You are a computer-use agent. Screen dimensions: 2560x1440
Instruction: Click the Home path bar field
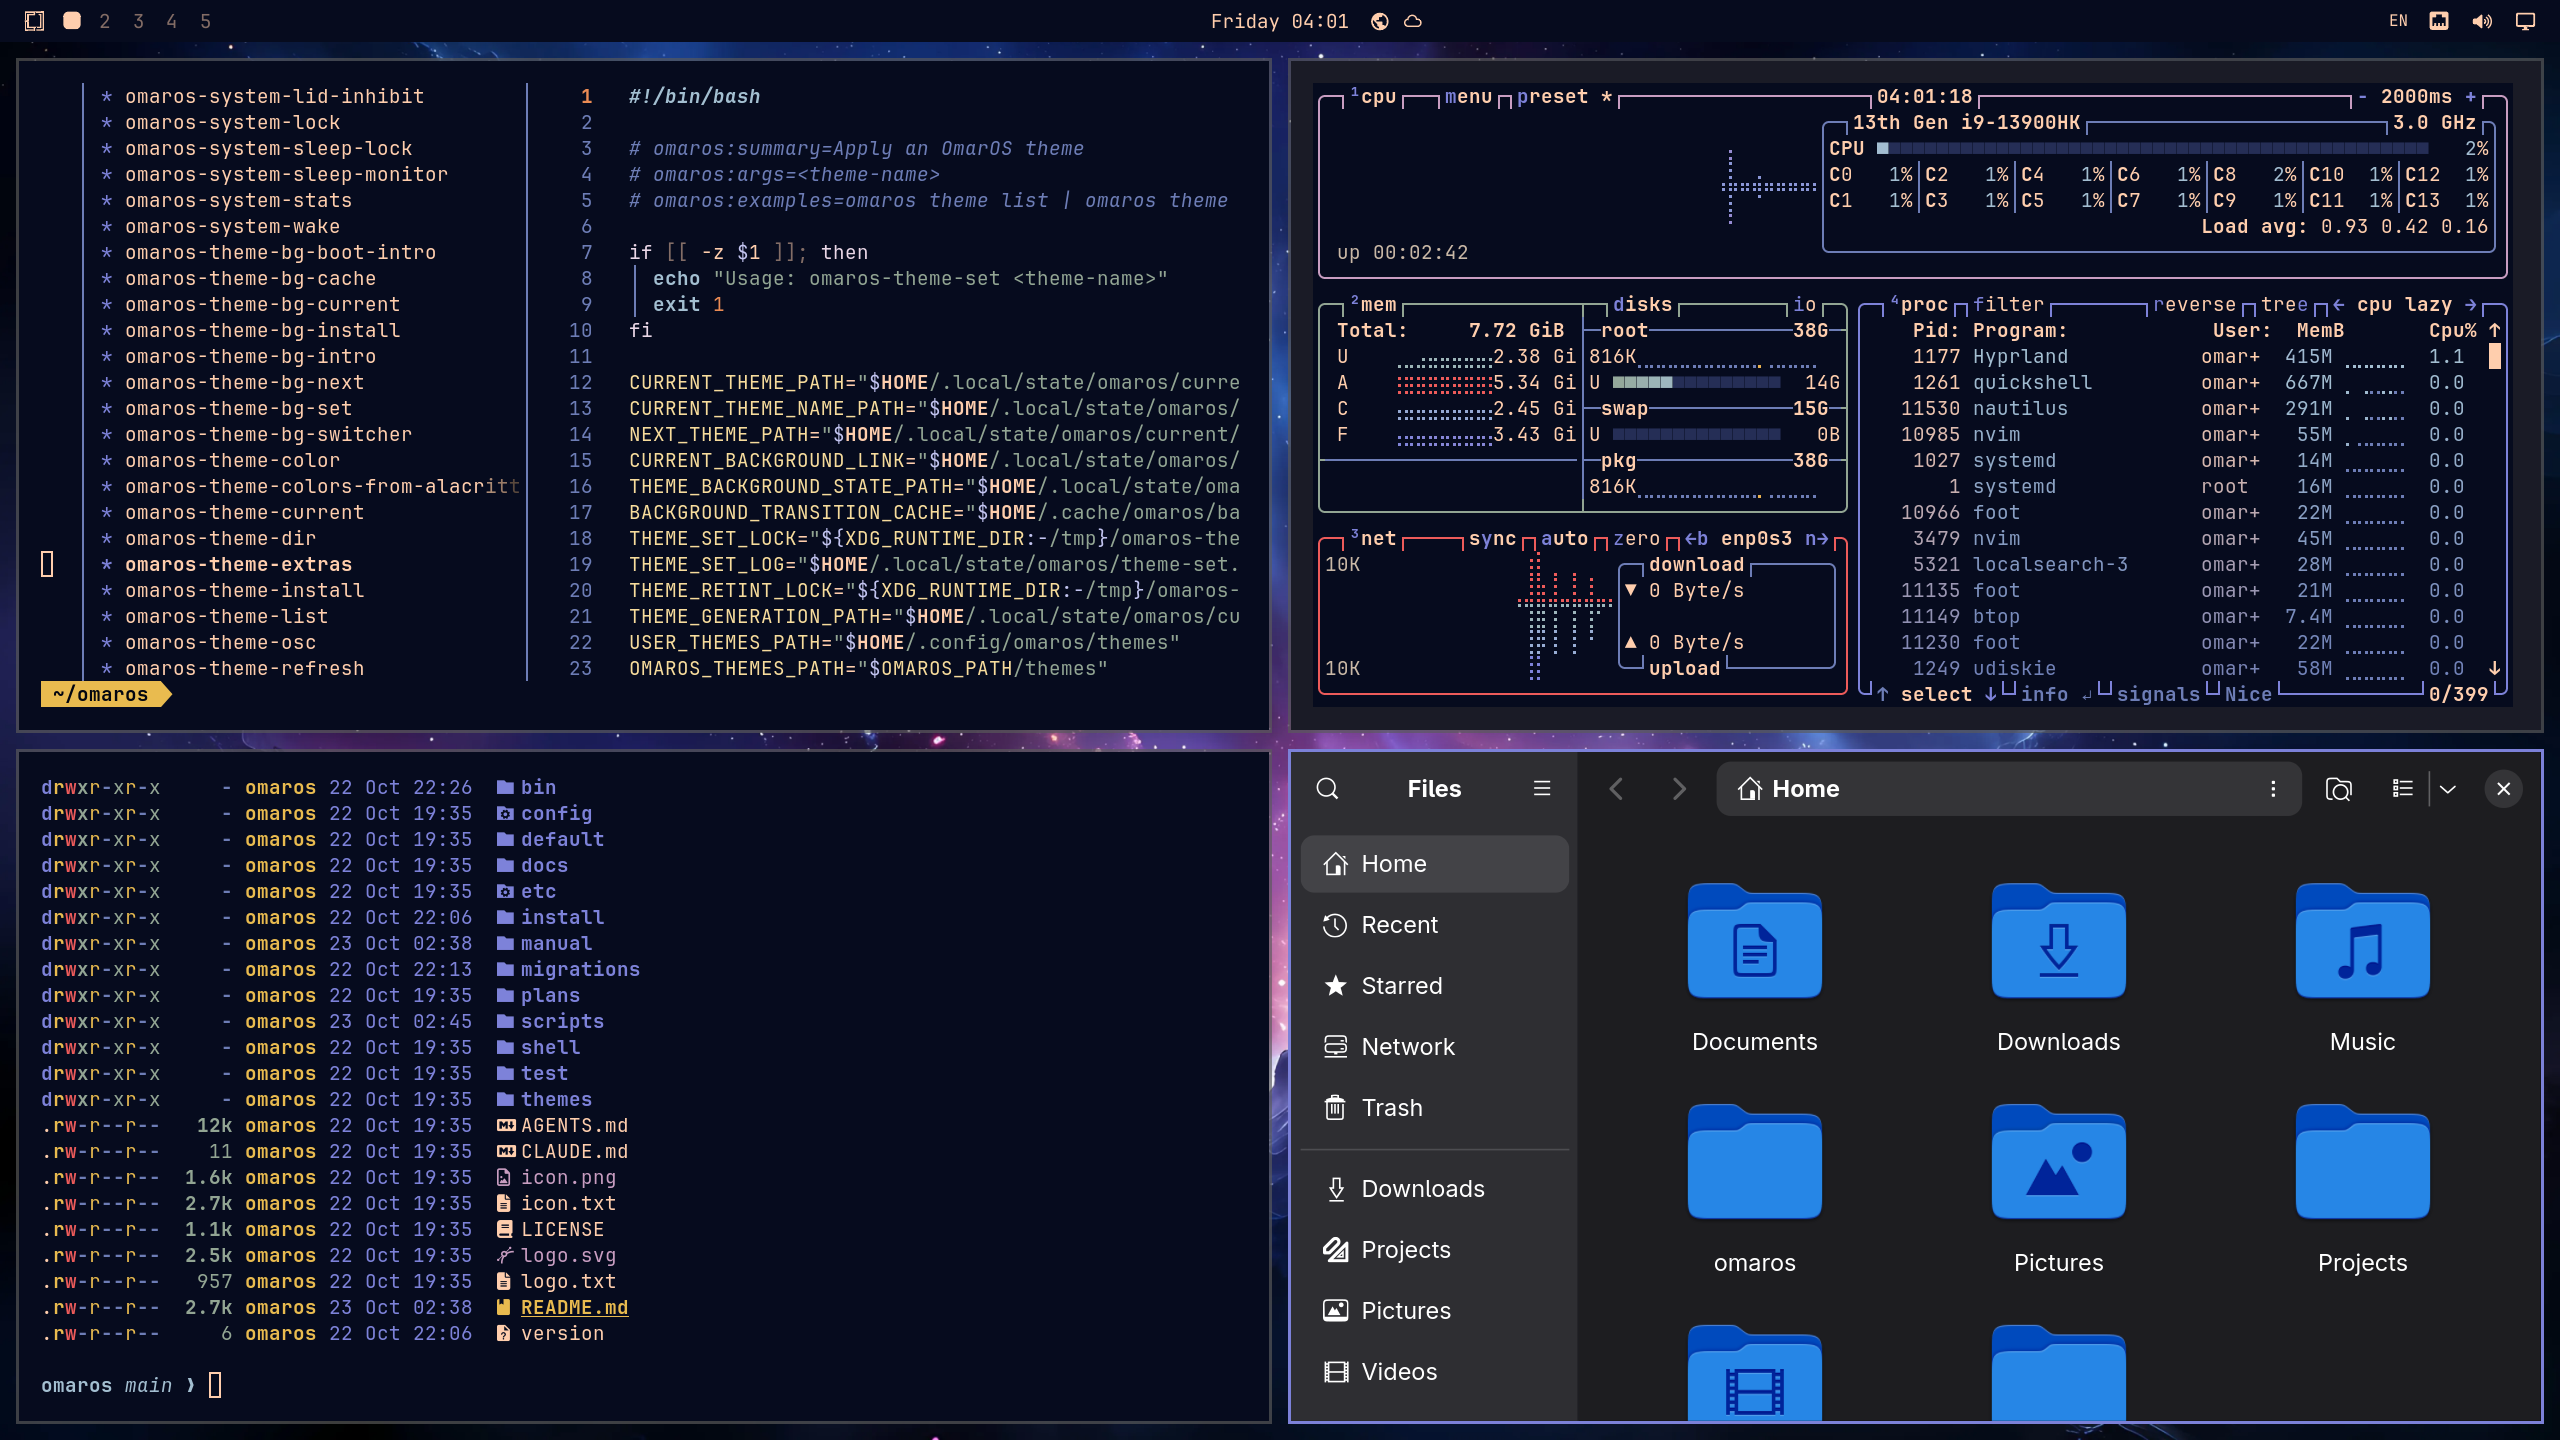tap(2010, 789)
